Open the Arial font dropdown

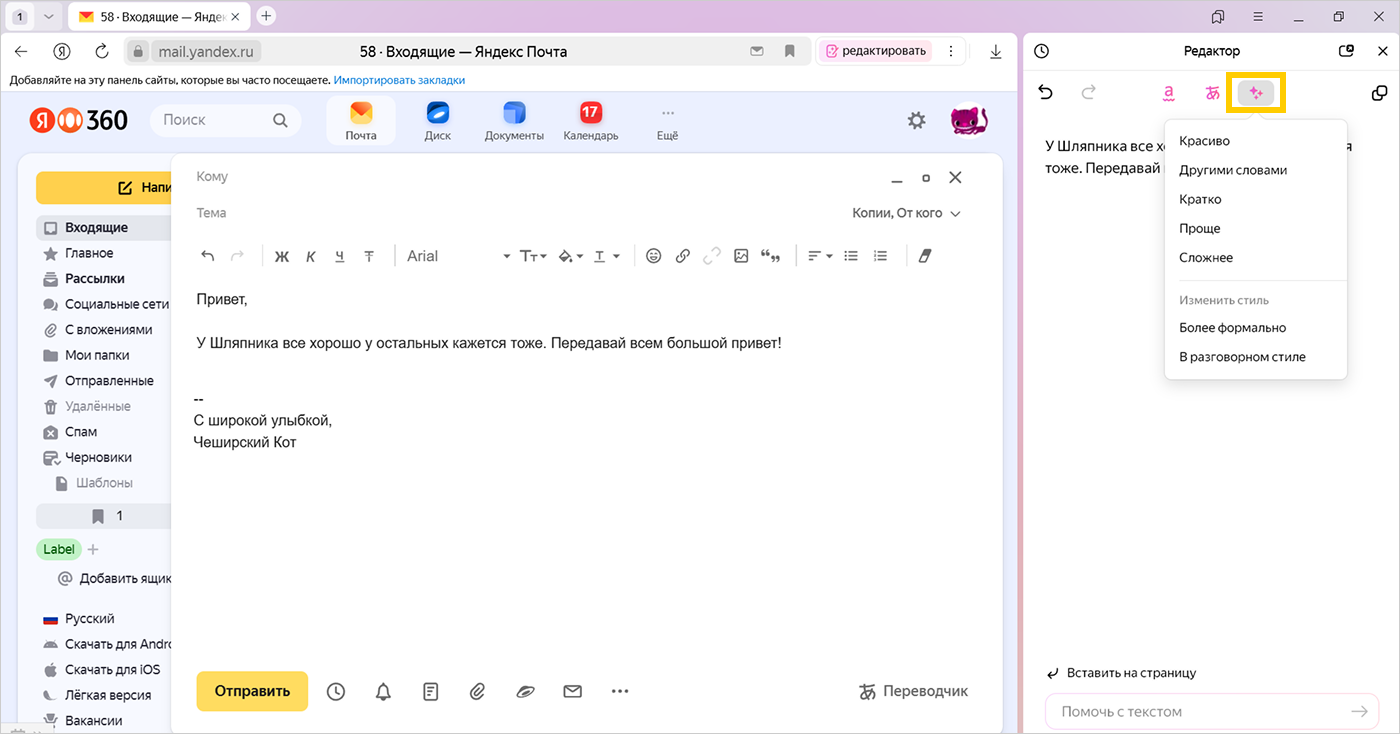458,256
